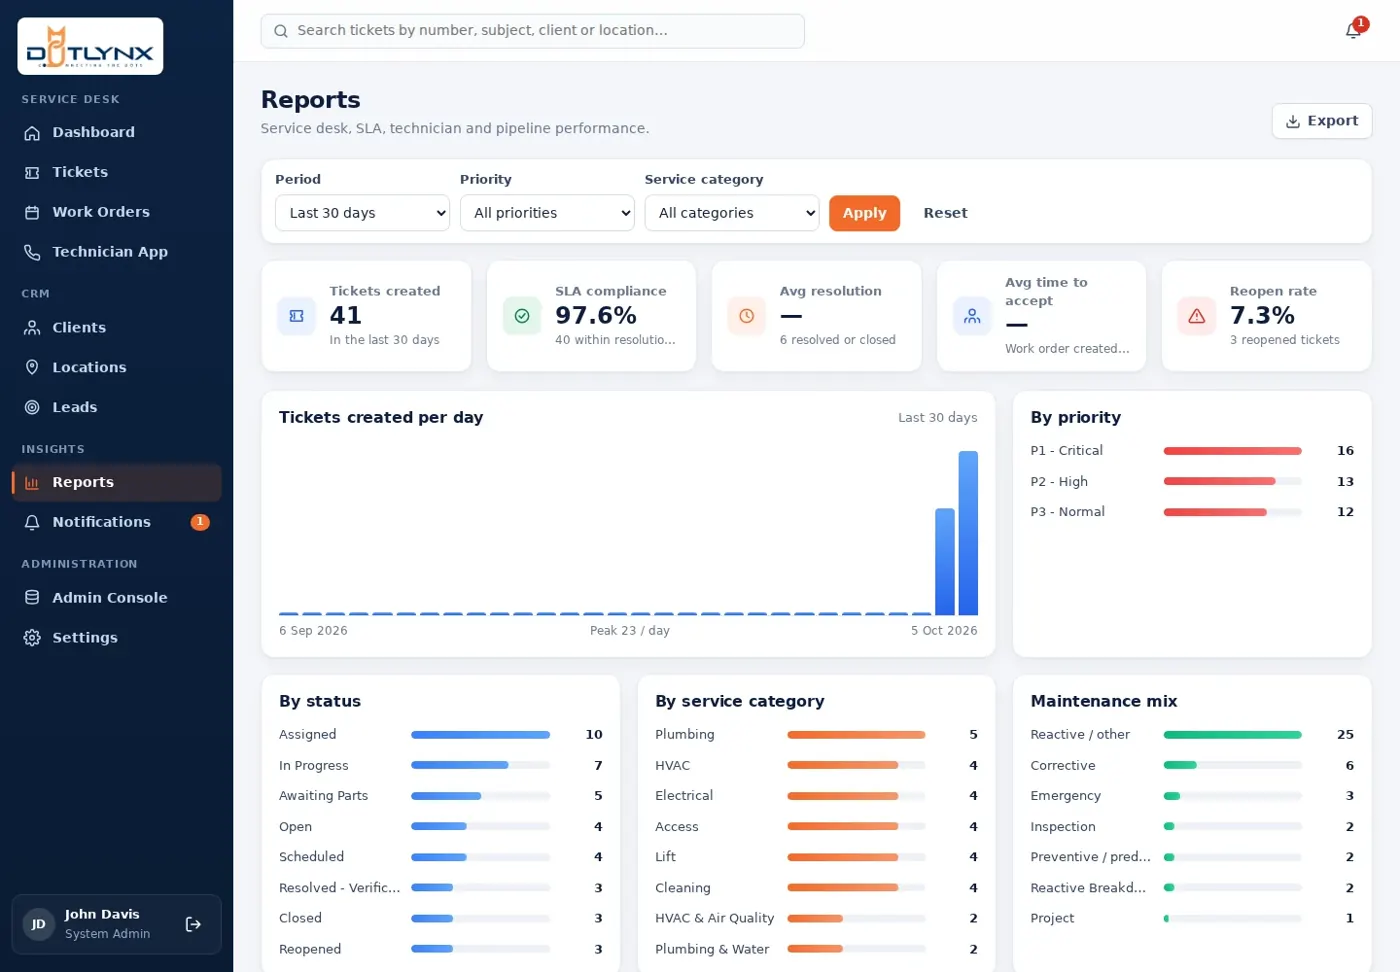The image size is (1400, 972).
Task: Click the Notifications bell icon in sidebar
Action: click(32, 523)
